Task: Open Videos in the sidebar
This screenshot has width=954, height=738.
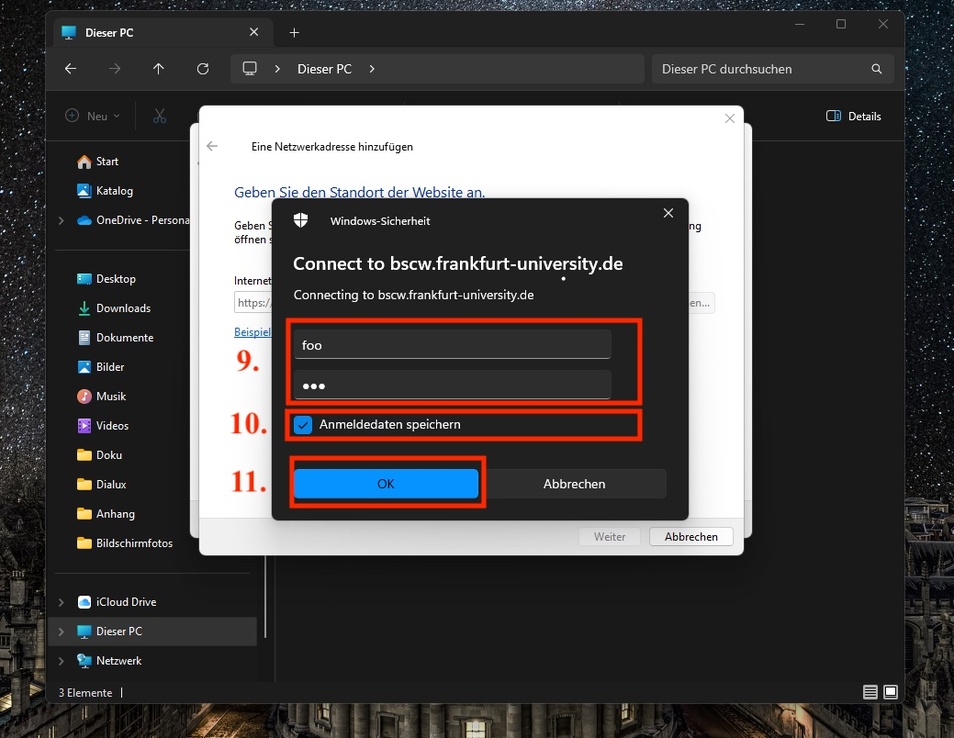Action: click(x=103, y=426)
